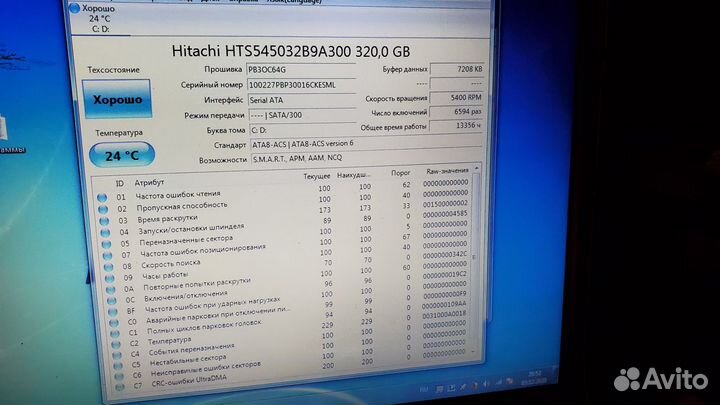This screenshot has width=720, height=405.
Task: Select the Включения/отключения attribute name
Action: 186,296
